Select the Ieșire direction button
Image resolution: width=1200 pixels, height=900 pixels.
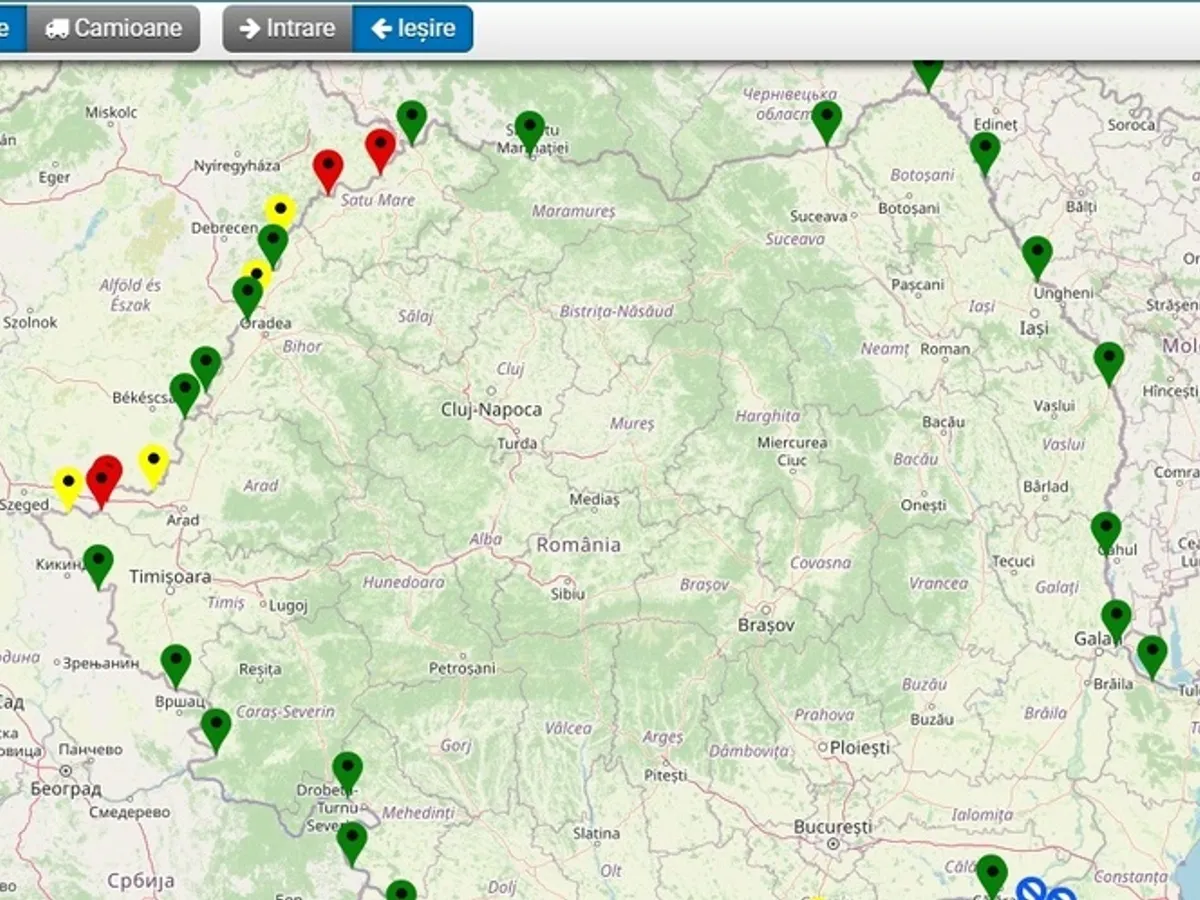pos(413,28)
